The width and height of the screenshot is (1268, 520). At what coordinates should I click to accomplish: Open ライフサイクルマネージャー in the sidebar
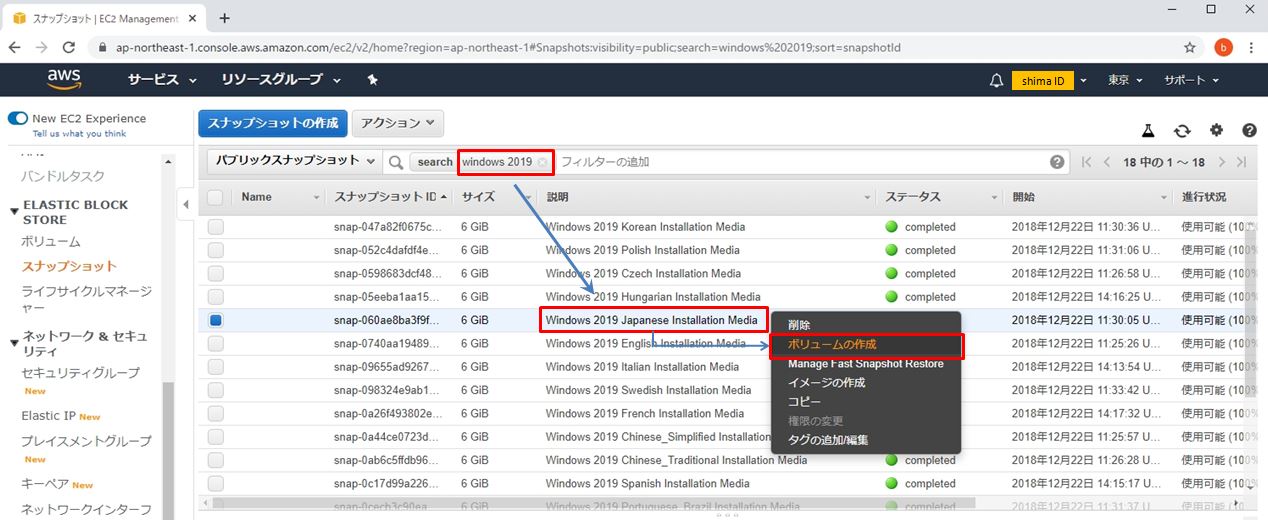[87, 299]
